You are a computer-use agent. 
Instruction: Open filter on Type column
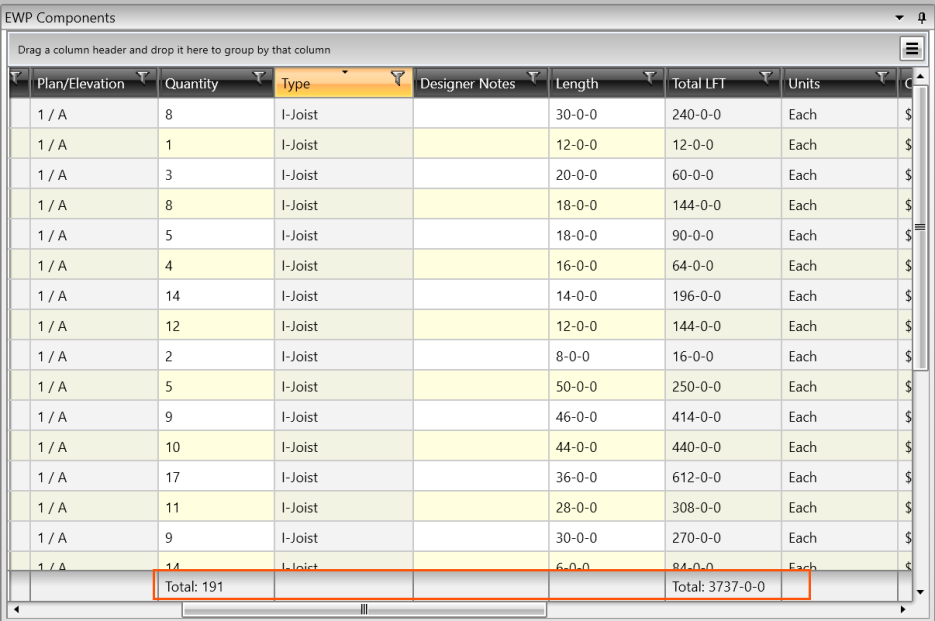[x=398, y=78]
